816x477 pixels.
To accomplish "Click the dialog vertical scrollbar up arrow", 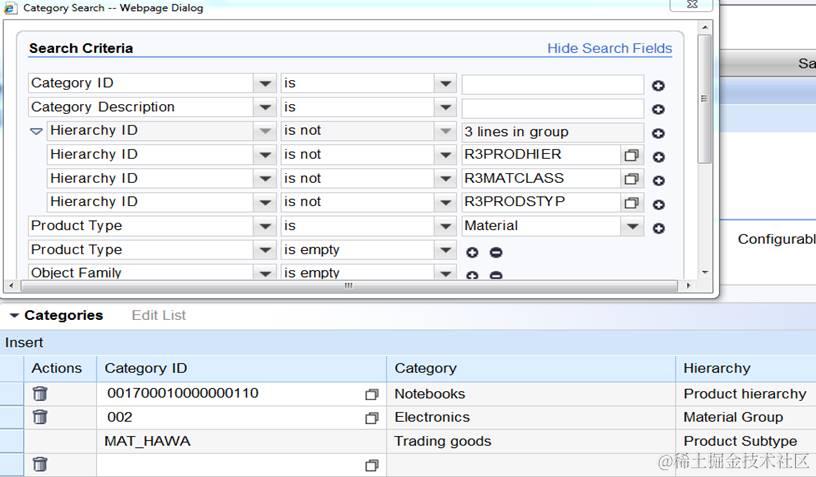I will coord(705,27).
